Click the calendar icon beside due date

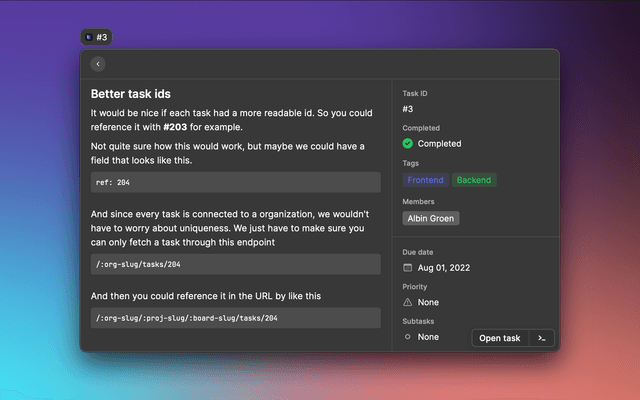(408, 268)
